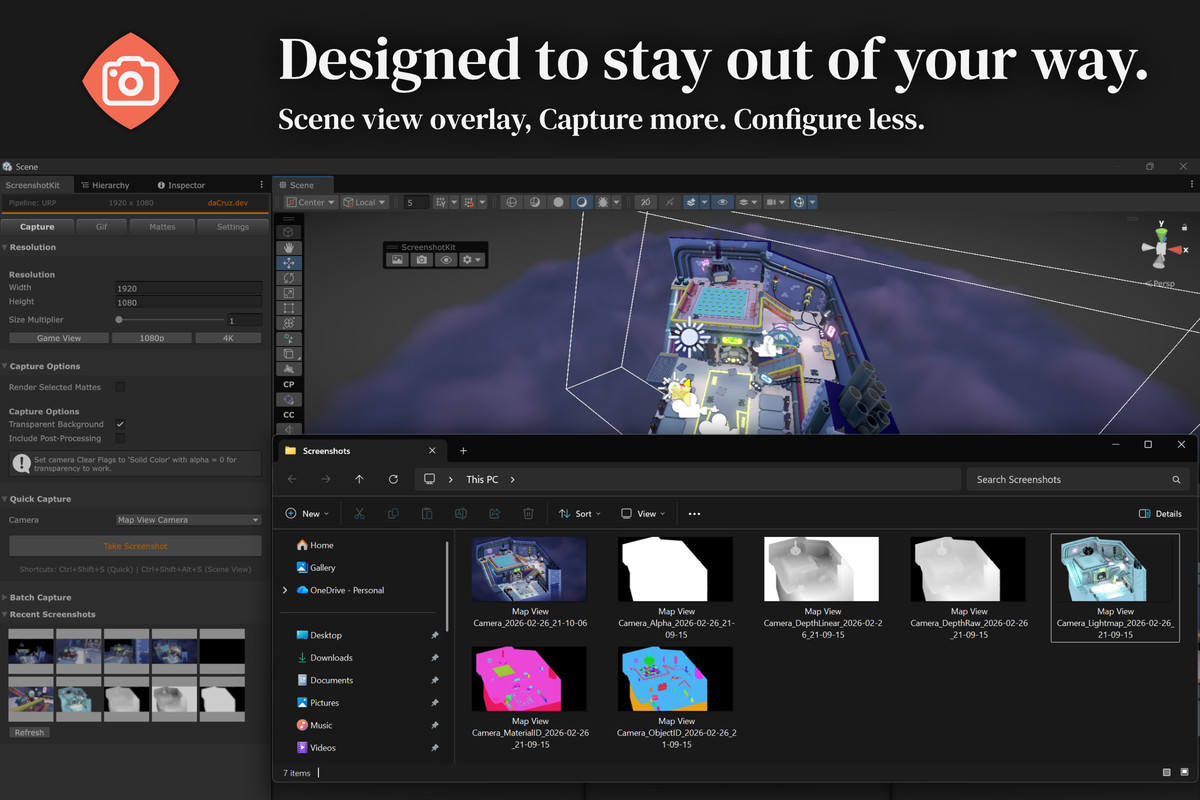Toggle the eye preview in ScreenshotKit overlay
Viewport: 1200px width, 800px height.
pyautogui.click(x=446, y=260)
